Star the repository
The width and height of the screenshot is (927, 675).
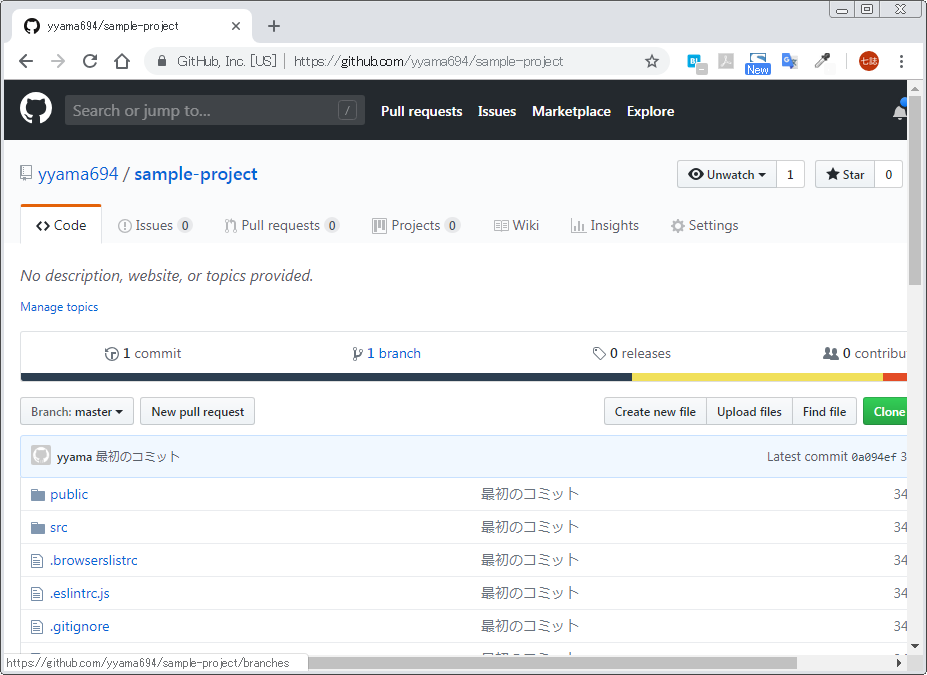pyautogui.click(x=845, y=174)
